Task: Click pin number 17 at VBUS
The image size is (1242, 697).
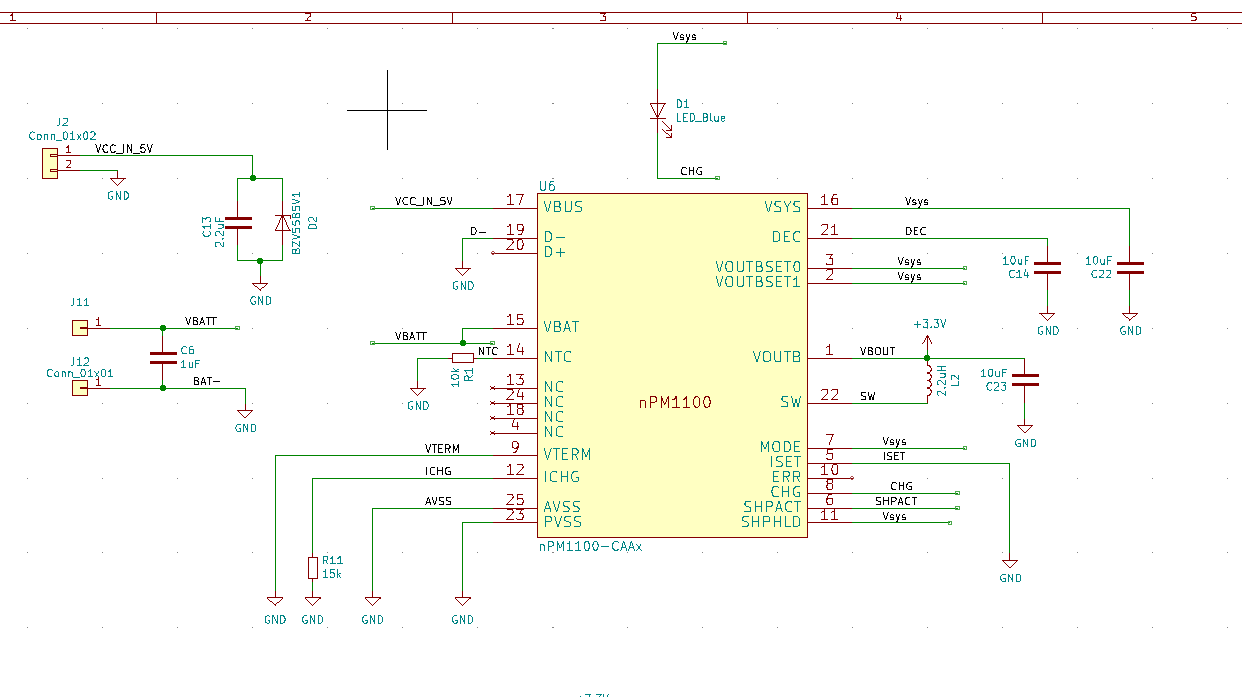Action: (515, 201)
